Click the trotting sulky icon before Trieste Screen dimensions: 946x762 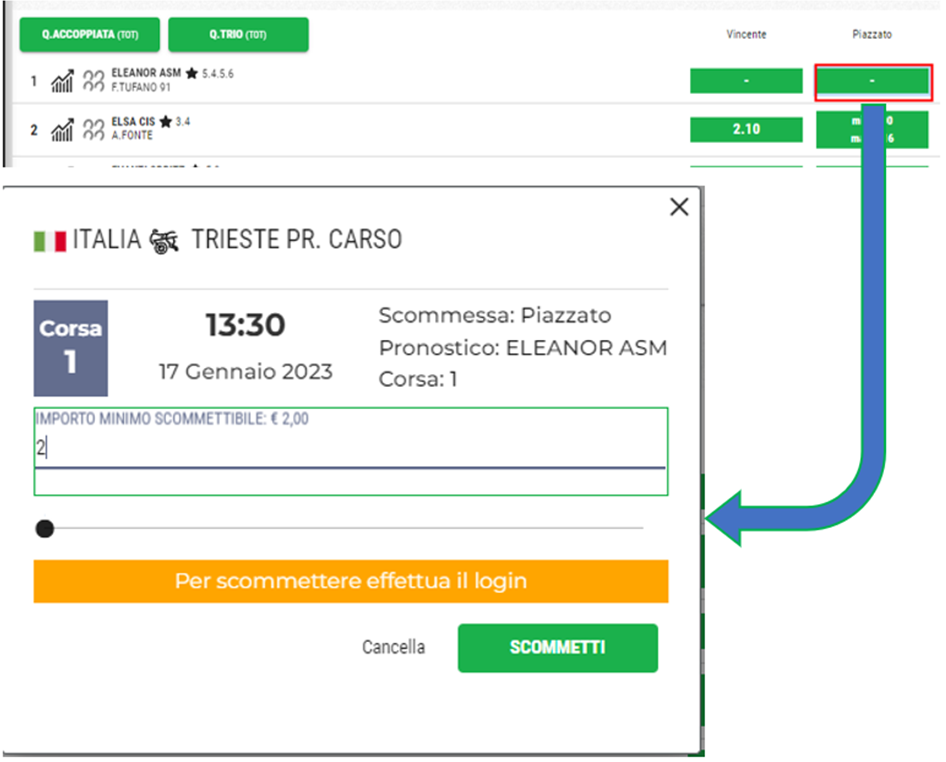[163, 241]
